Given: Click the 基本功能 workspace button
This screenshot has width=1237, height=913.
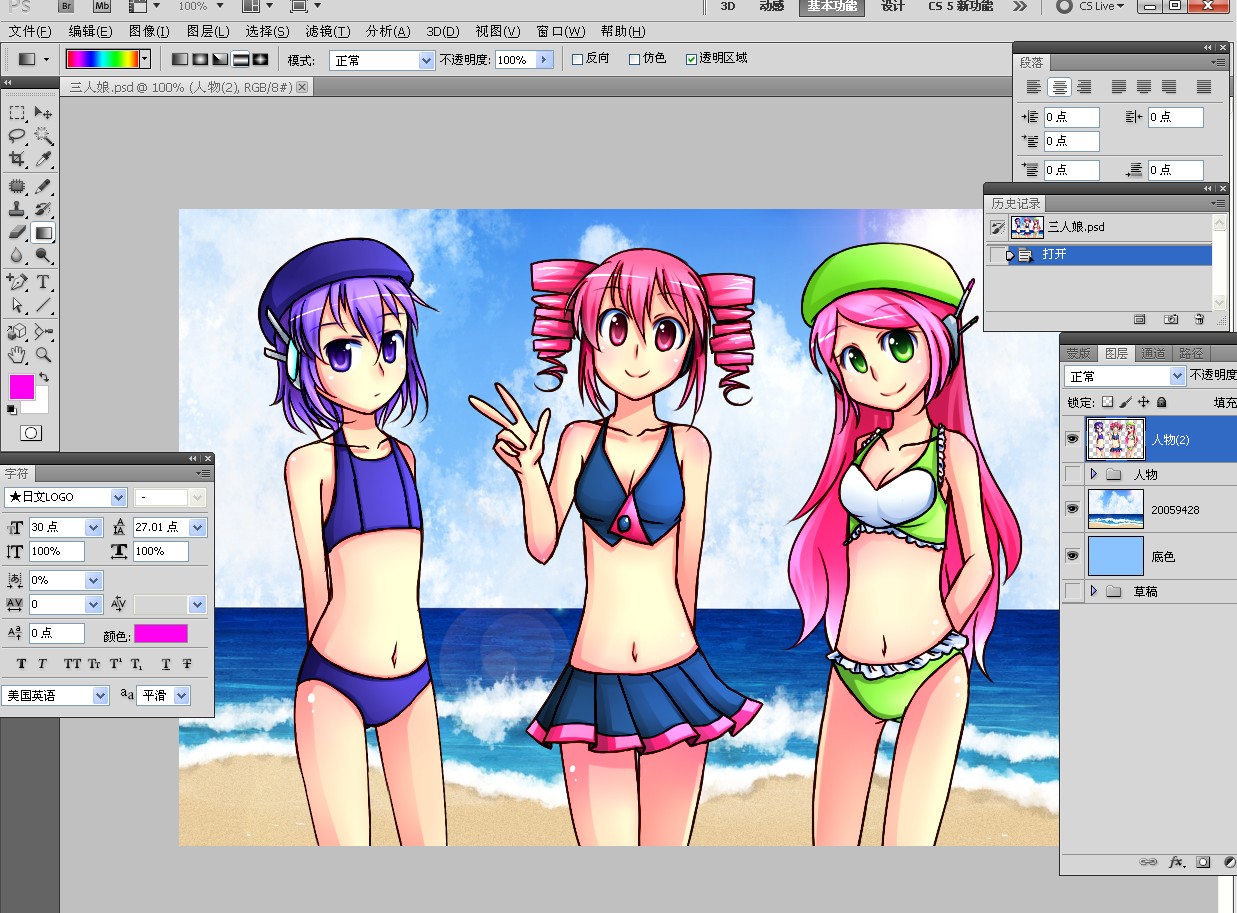Looking at the screenshot, I should (832, 7).
